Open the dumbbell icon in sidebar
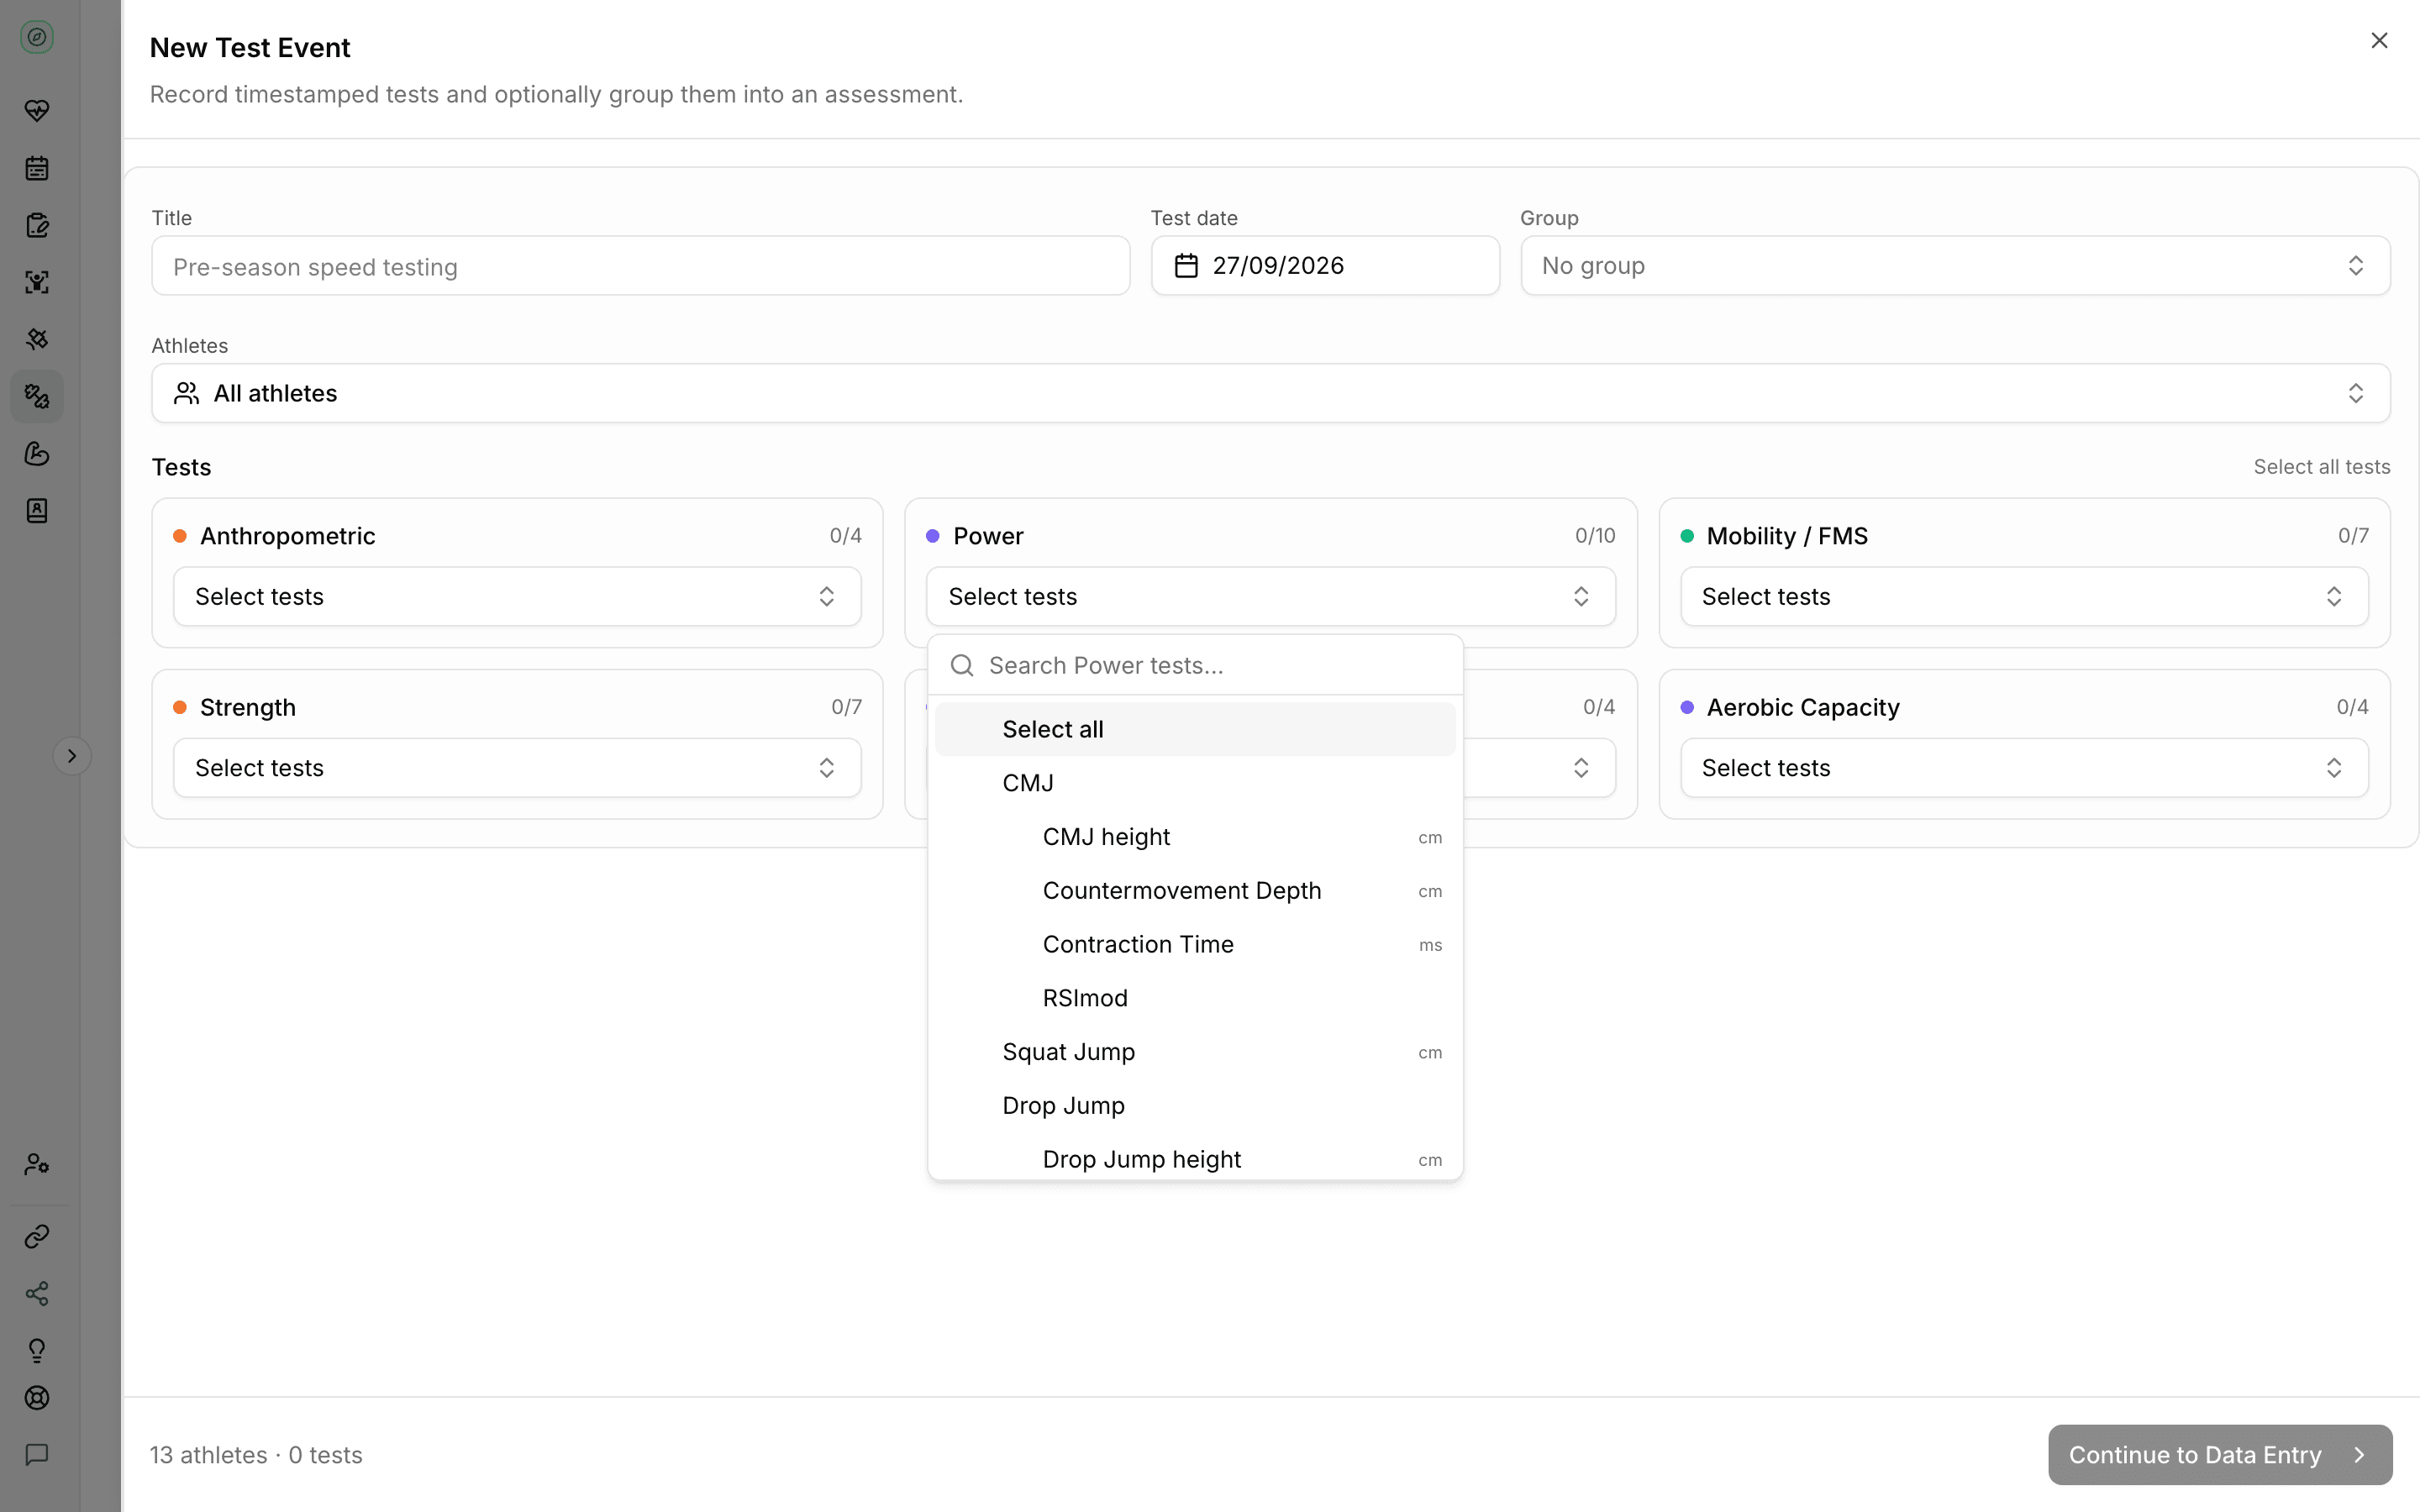 37,396
